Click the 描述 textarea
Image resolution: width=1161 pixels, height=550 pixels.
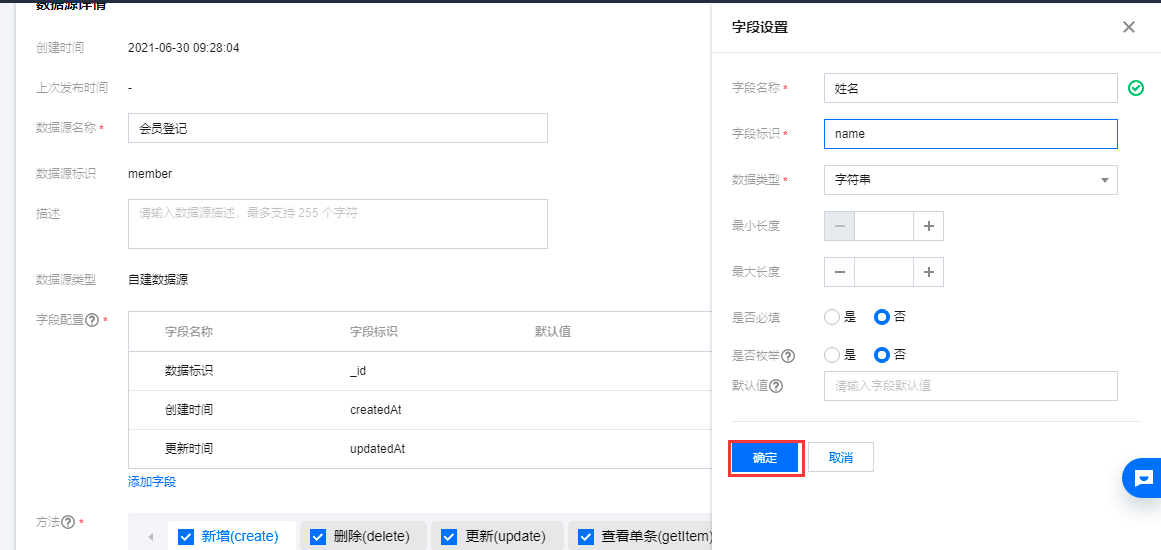point(338,224)
